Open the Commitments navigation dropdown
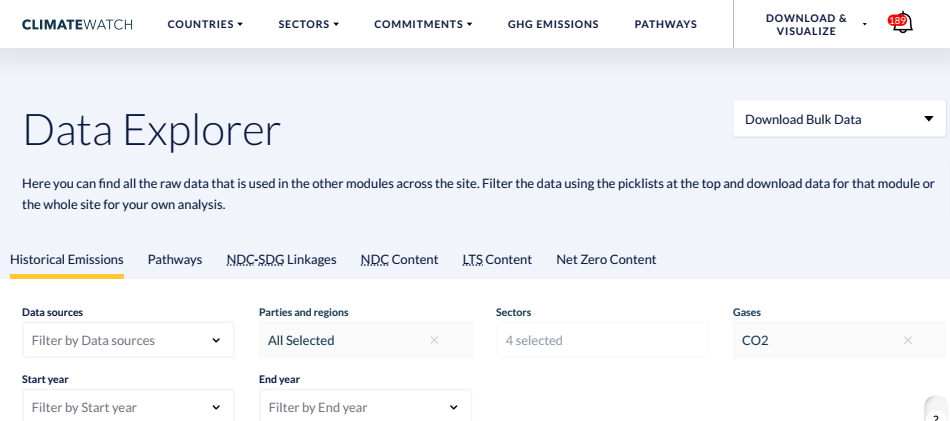Screen dimensions: 950x421 423,24
